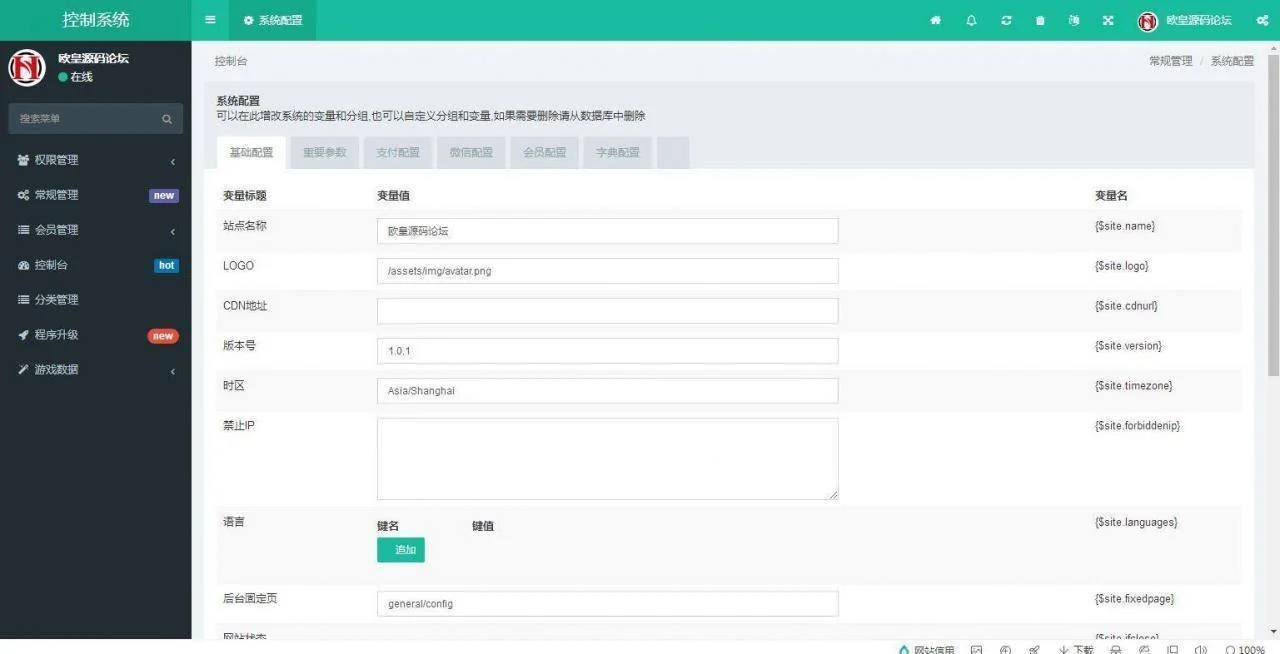This screenshot has height=654, width=1280.
Task: Open 程序升级 in the sidebar
Action: pyautogui.click(x=95, y=335)
